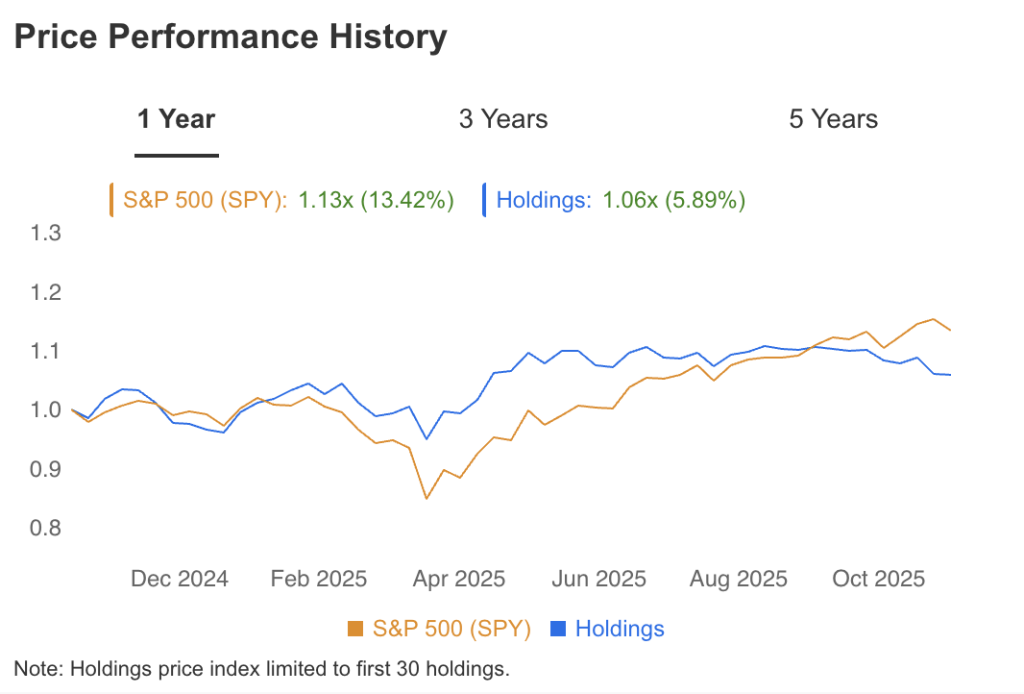Click the 1.3 value on the y-axis

point(44,233)
